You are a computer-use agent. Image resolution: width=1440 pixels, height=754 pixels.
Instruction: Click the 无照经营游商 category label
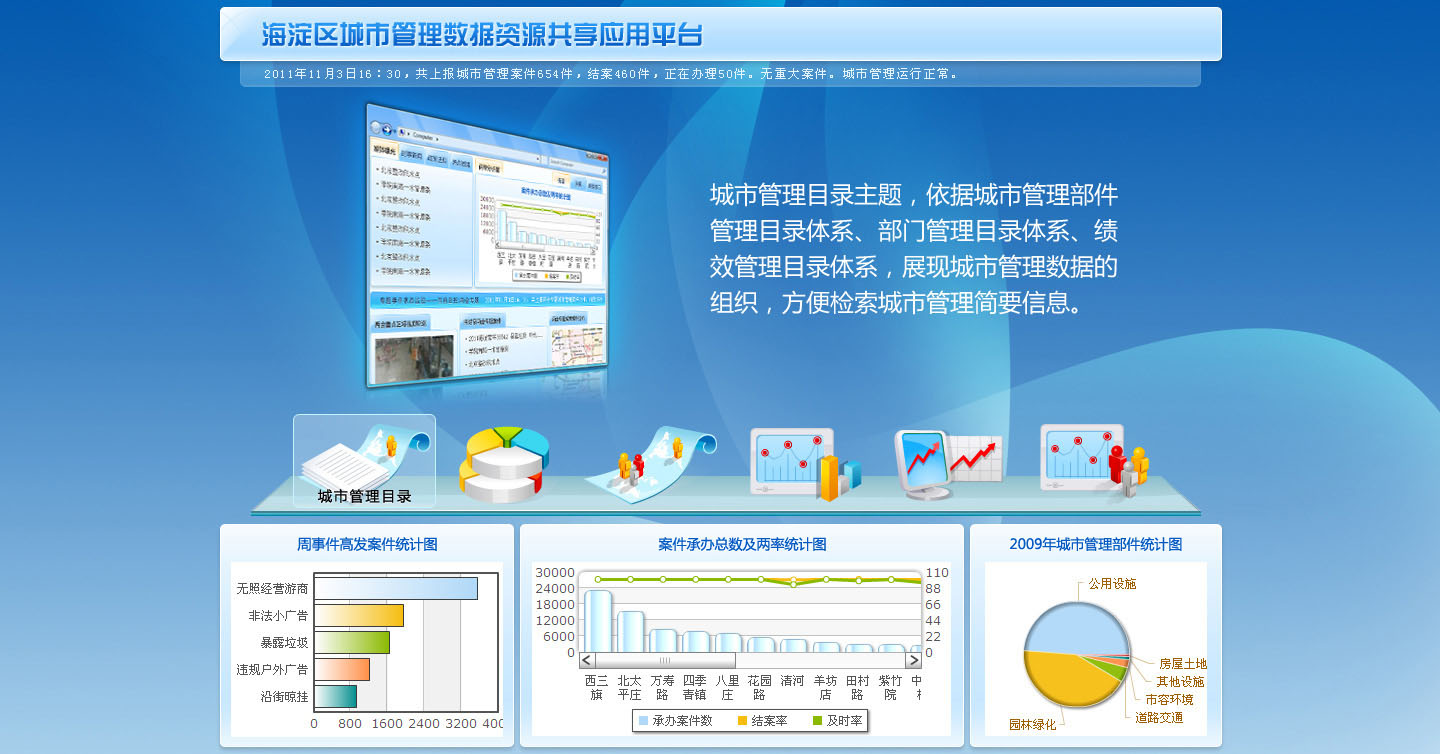[272, 589]
